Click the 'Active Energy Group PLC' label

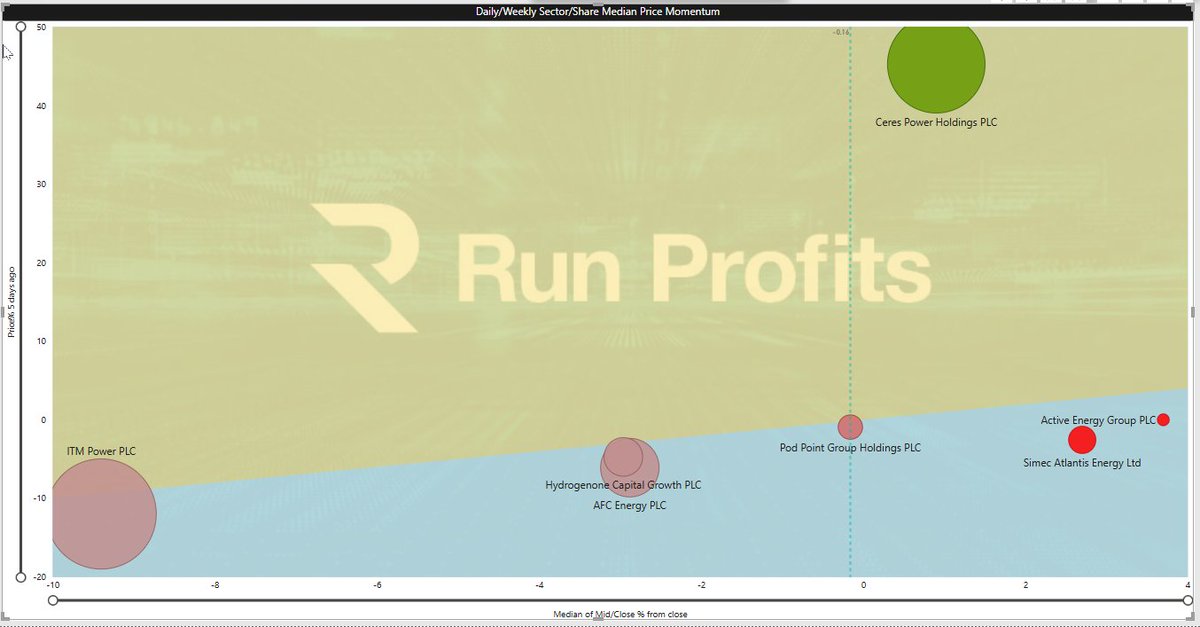pyautogui.click(x=1098, y=421)
